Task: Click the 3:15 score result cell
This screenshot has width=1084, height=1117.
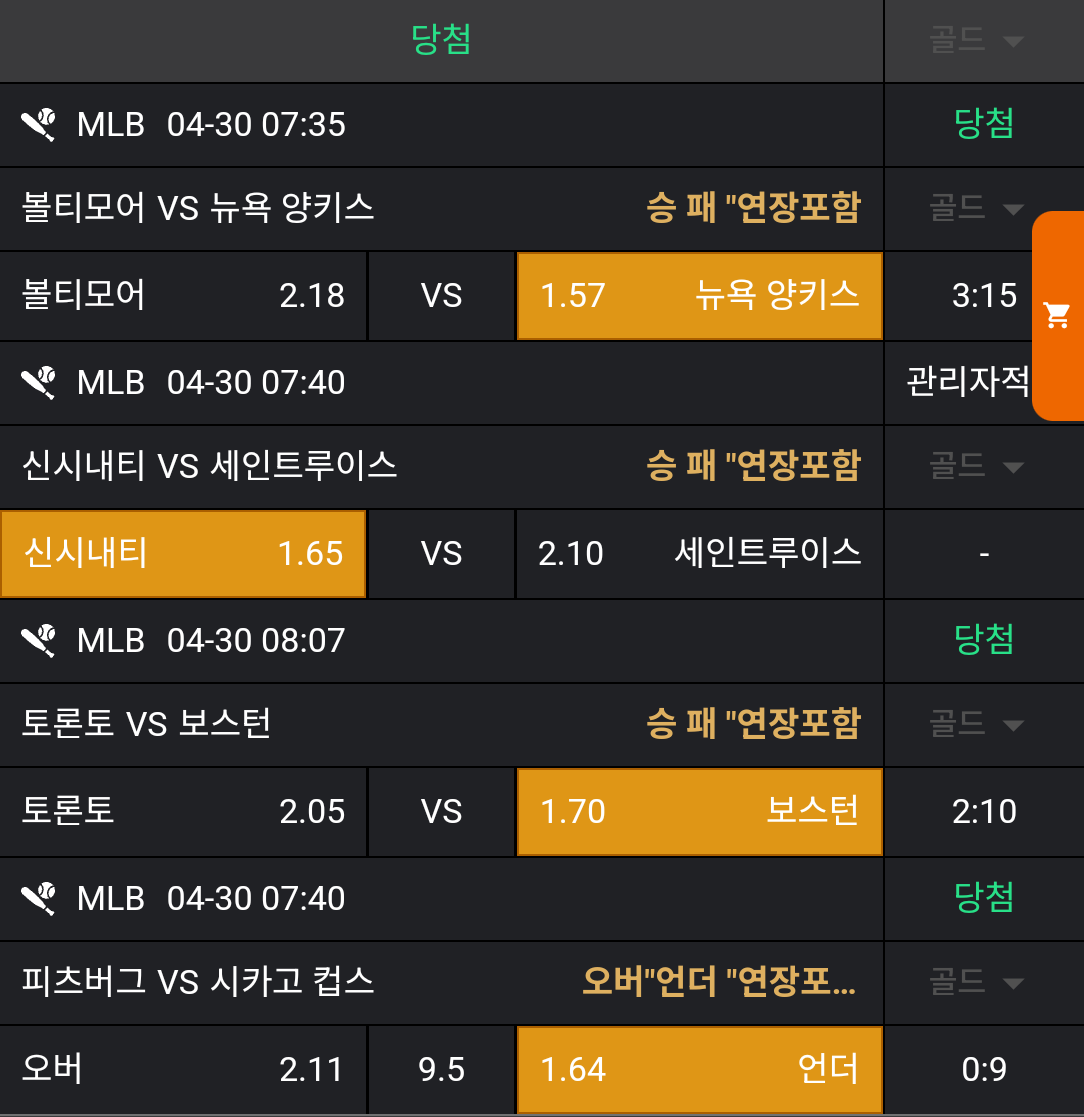Action: pos(984,296)
